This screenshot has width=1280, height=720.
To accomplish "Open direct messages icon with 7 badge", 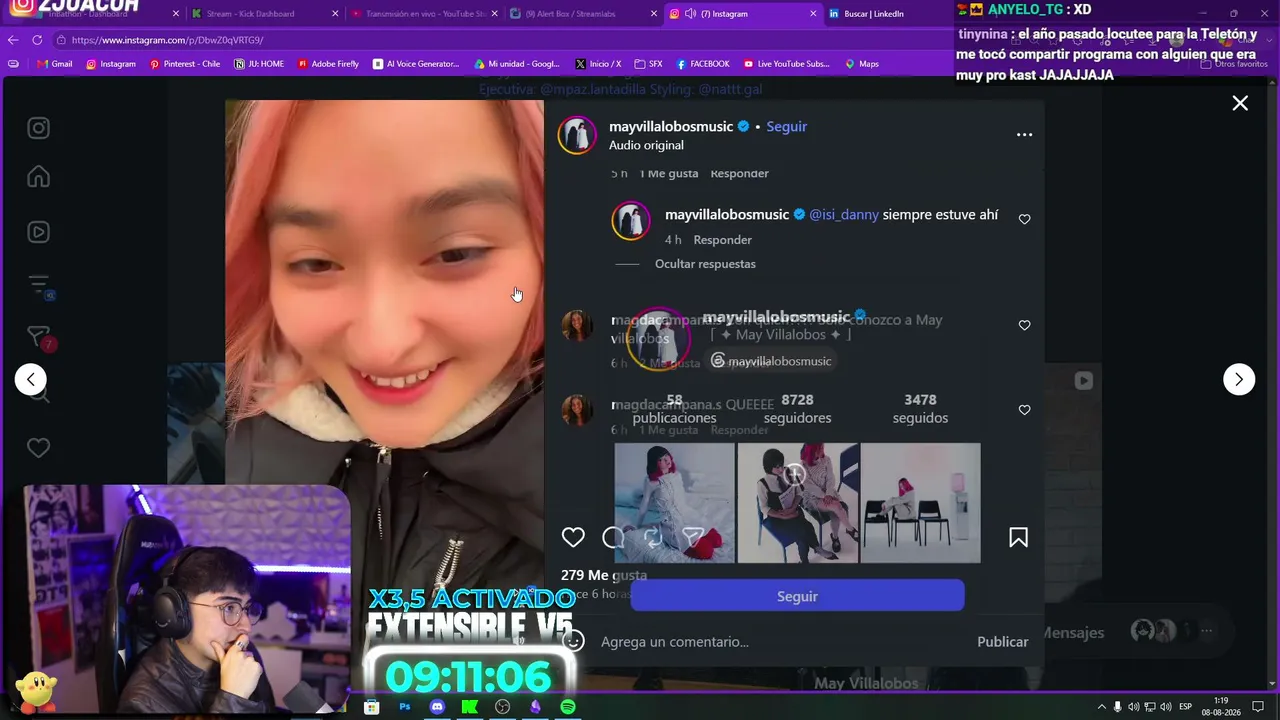I will coord(38,337).
